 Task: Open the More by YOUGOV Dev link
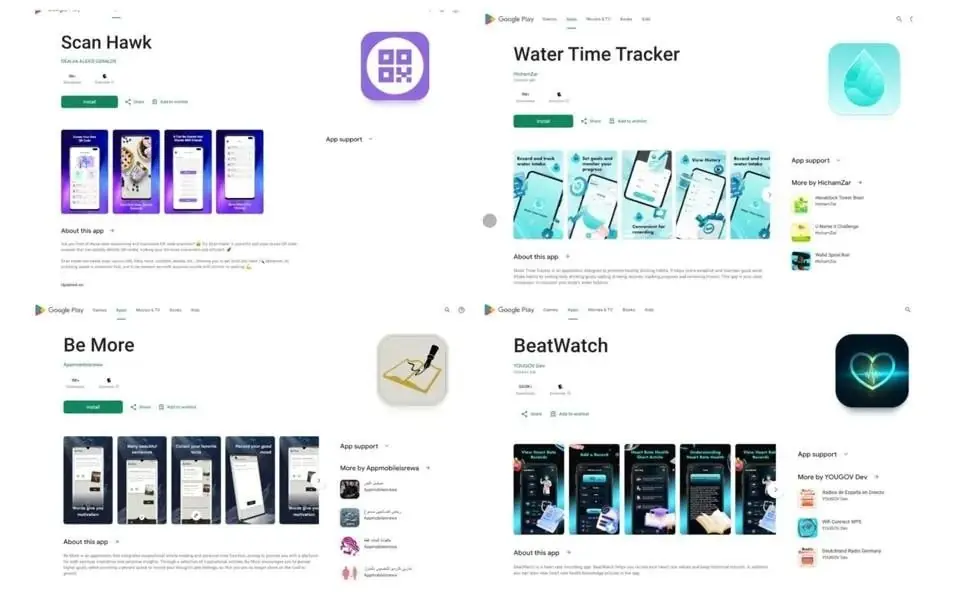click(838, 477)
